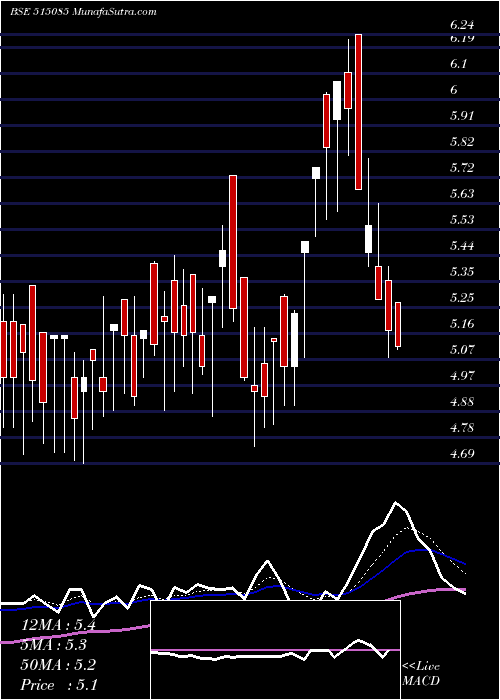Click the BSE 515085 chart title
Screen dimensions: 500x700
pyautogui.click(x=83, y=11)
